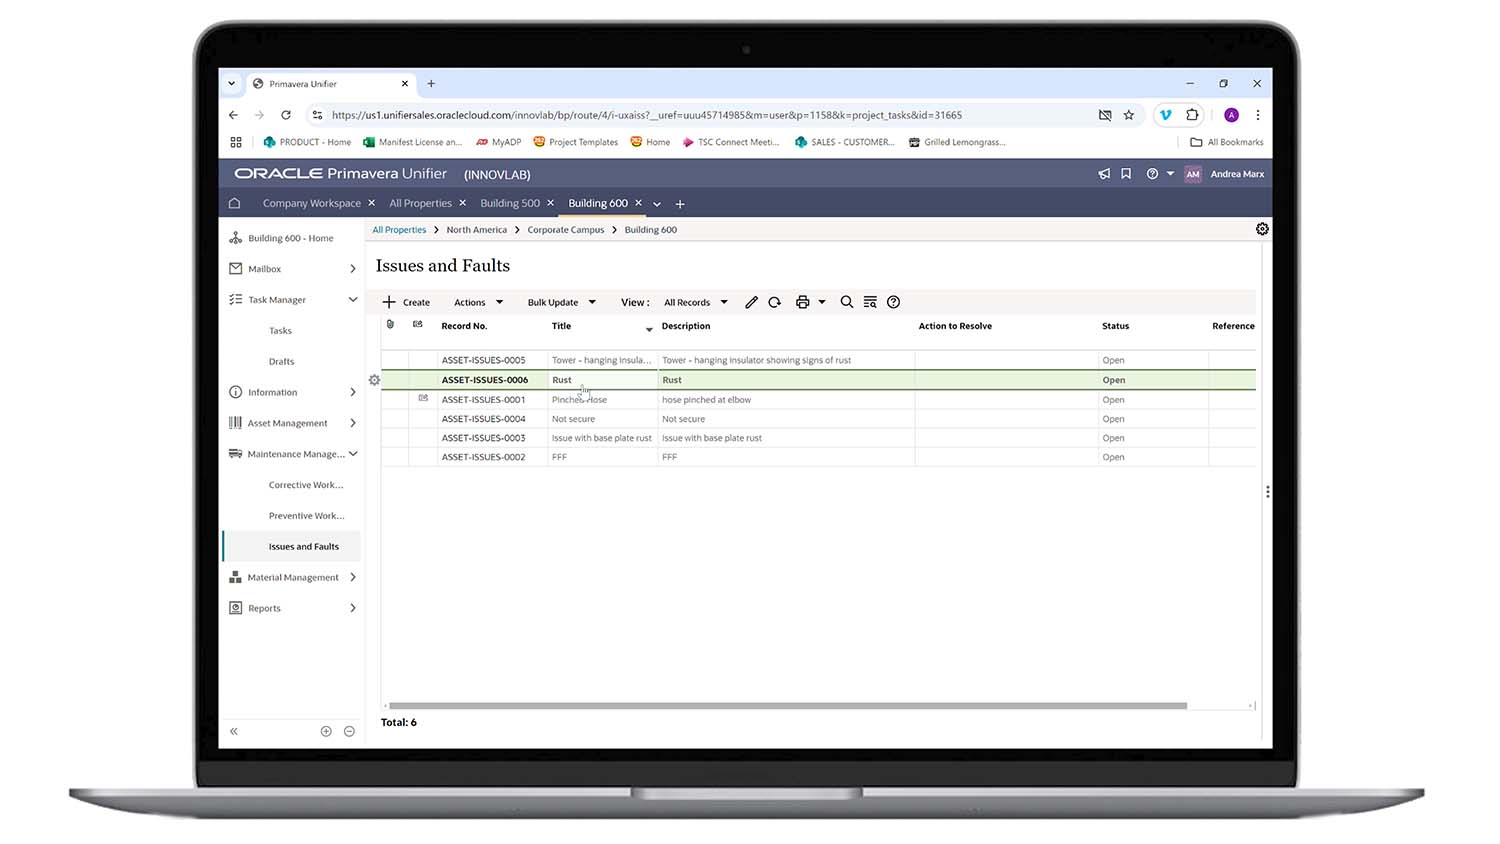Expand the Mailbox sidebar section
The image size is (1500, 844).
click(353, 269)
